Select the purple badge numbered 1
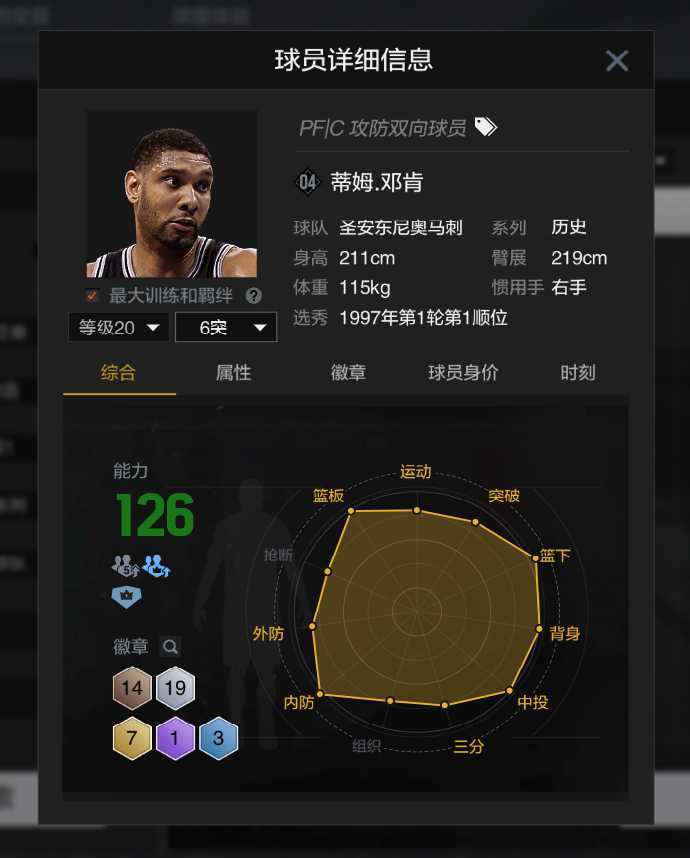Screen dimensions: 690x858 [175, 738]
